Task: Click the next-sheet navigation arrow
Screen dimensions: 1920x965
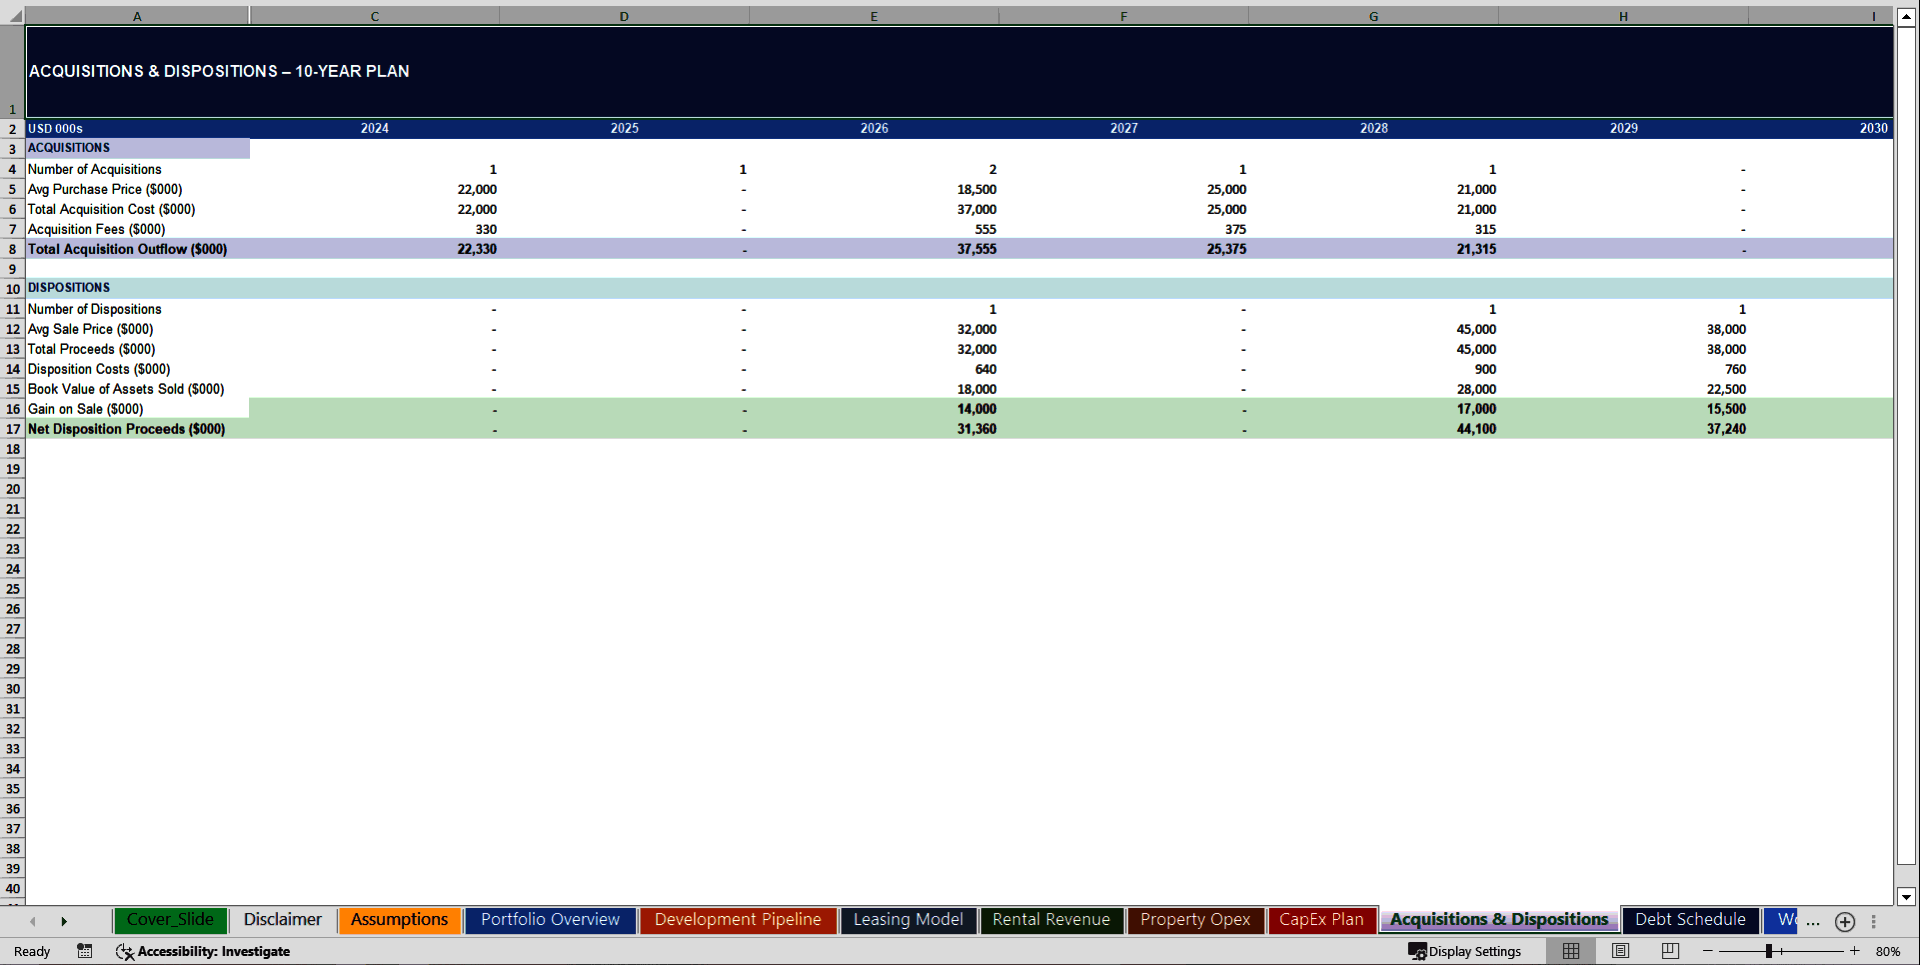Action: pyautogui.click(x=65, y=921)
